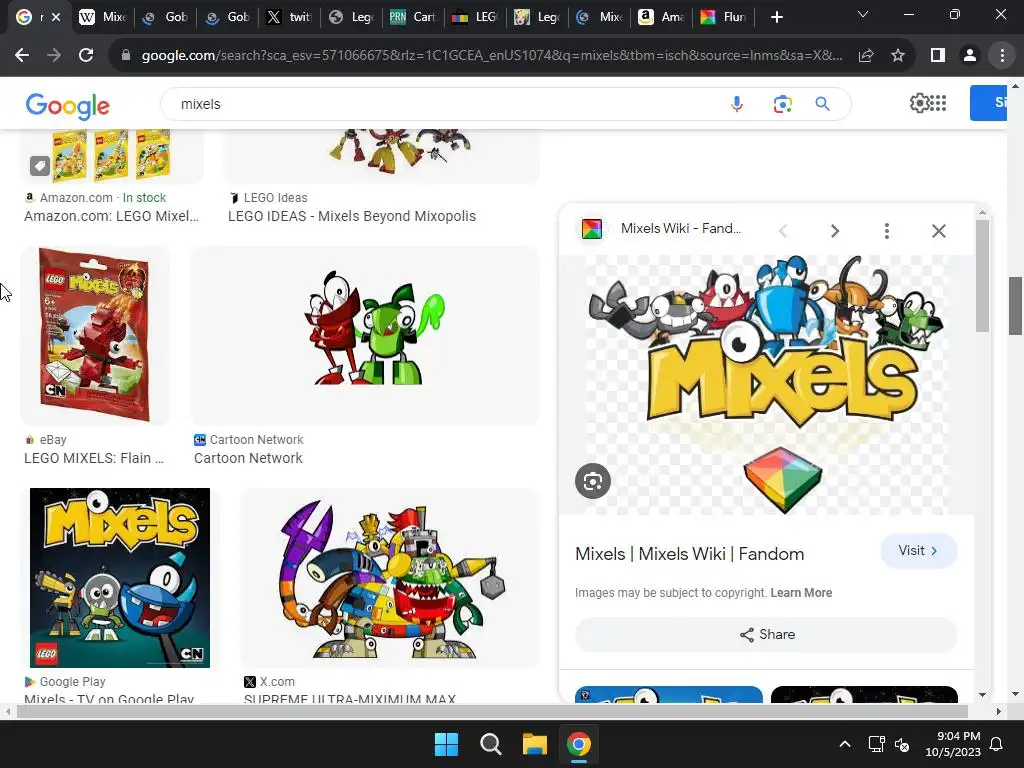Switch to the Amazon tab
1024x768 pixels.
pyautogui.click(x=661, y=17)
